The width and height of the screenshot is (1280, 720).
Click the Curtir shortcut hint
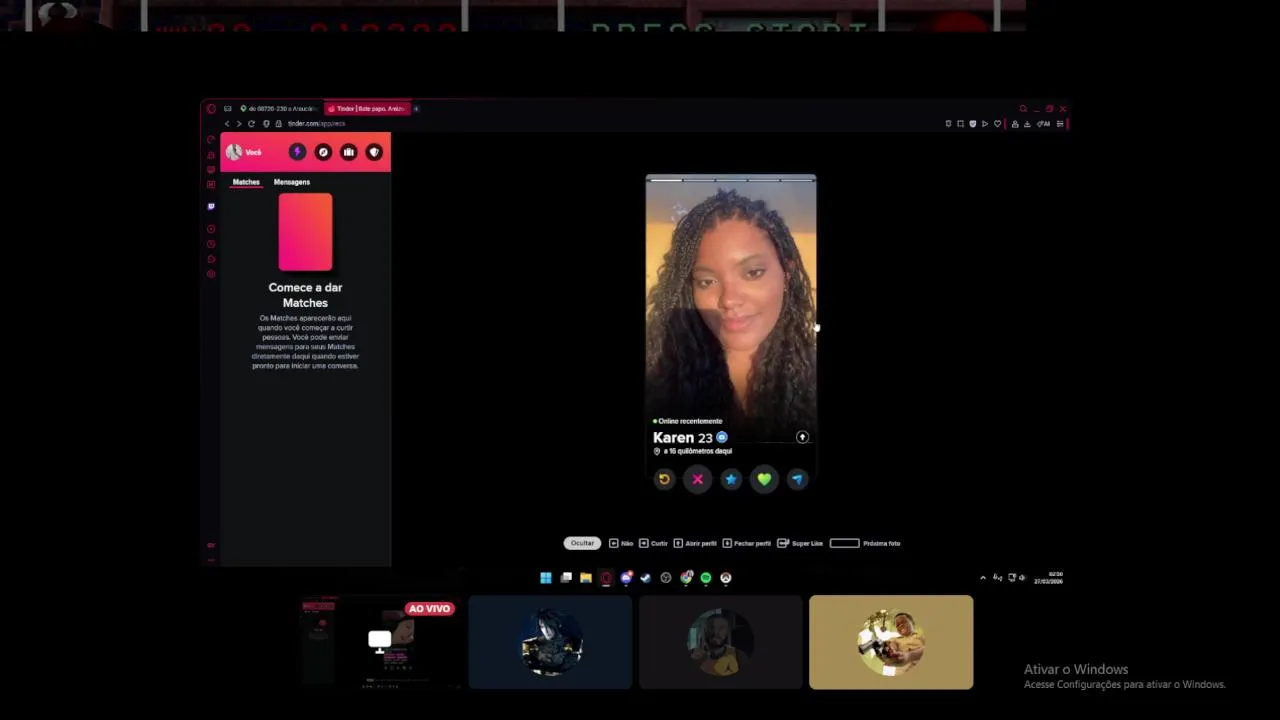[653, 543]
